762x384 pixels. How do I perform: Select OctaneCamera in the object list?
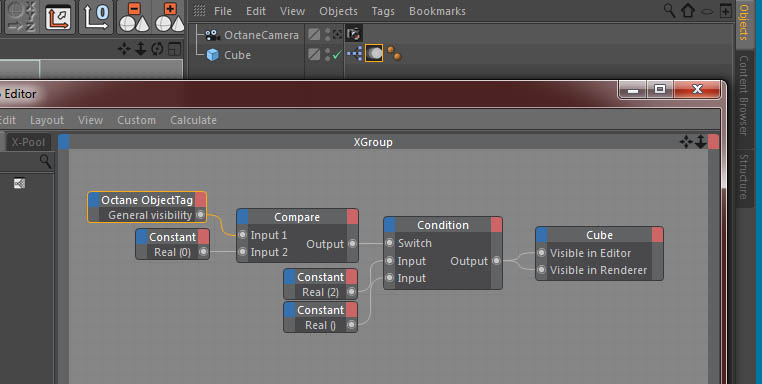pos(261,35)
